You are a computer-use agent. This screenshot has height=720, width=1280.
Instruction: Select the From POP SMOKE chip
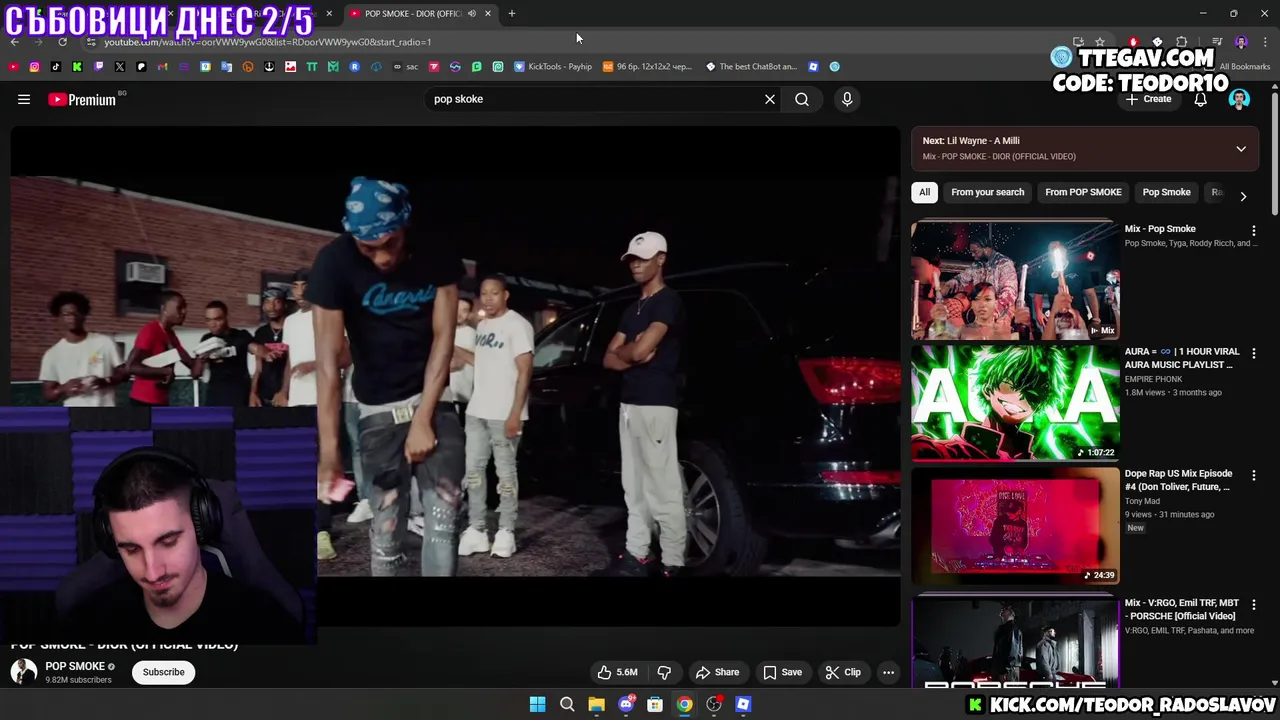point(1083,192)
